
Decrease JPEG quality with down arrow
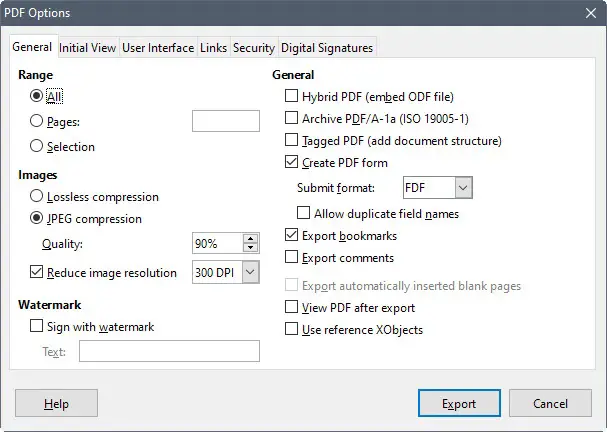[250, 248]
